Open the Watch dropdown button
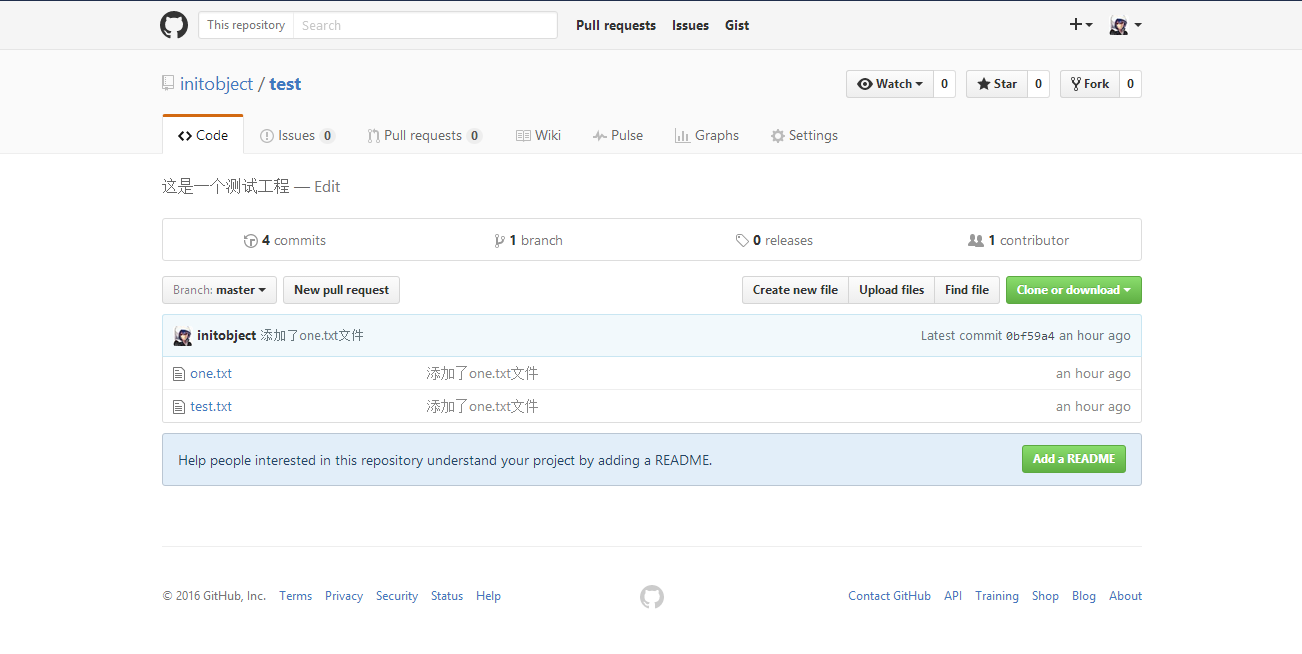This screenshot has height=654, width=1302. [890, 84]
